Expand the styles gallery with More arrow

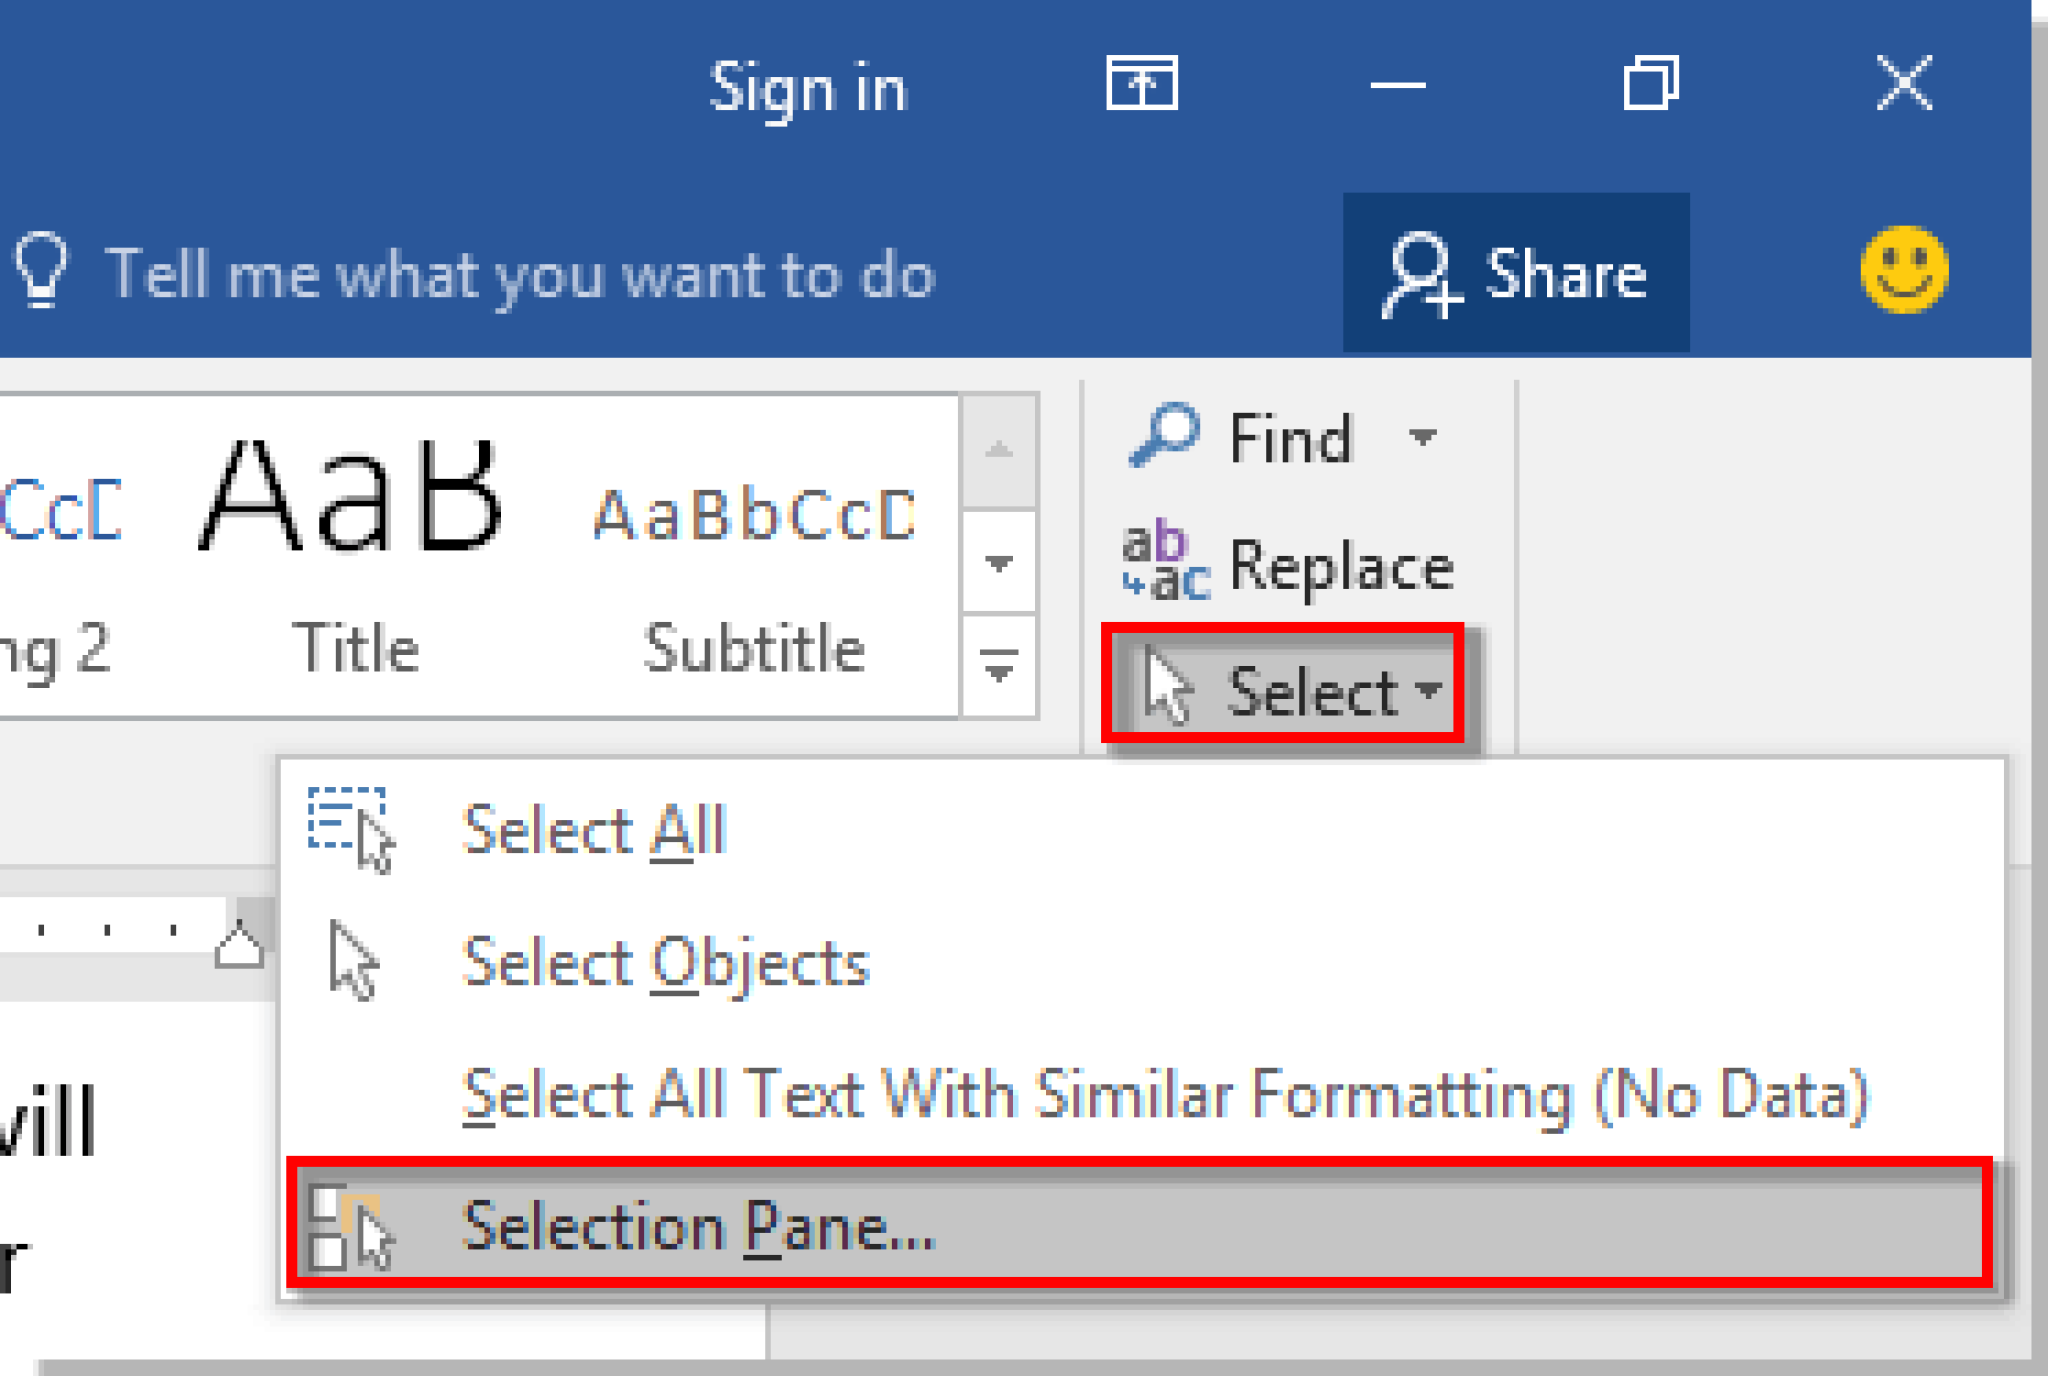coord(999,664)
